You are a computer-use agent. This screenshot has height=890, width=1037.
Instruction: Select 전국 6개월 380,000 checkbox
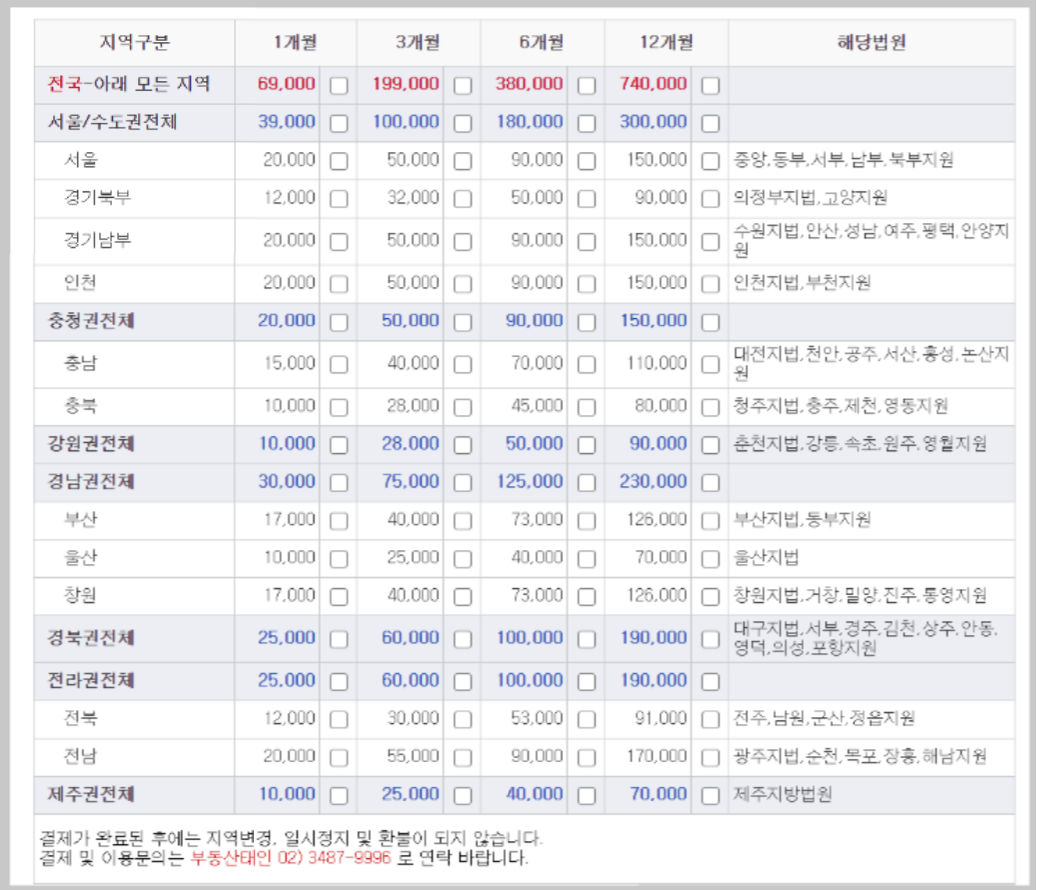coord(587,85)
